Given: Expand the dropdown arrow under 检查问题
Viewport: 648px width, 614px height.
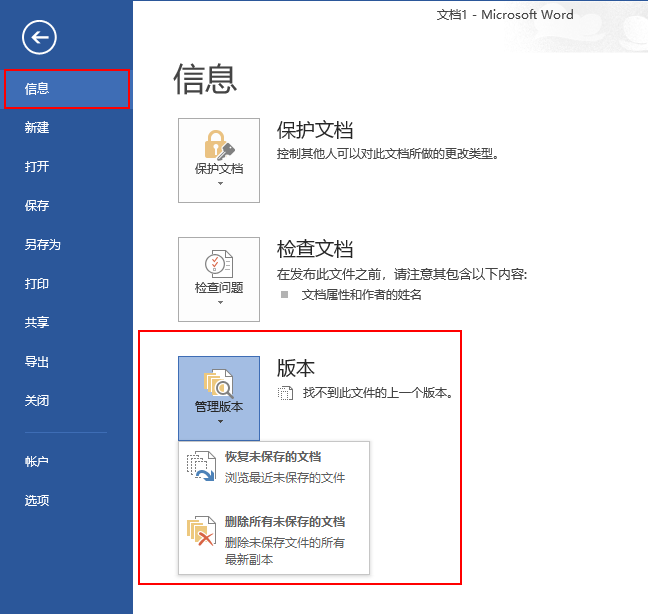Looking at the screenshot, I should (x=219, y=303).
